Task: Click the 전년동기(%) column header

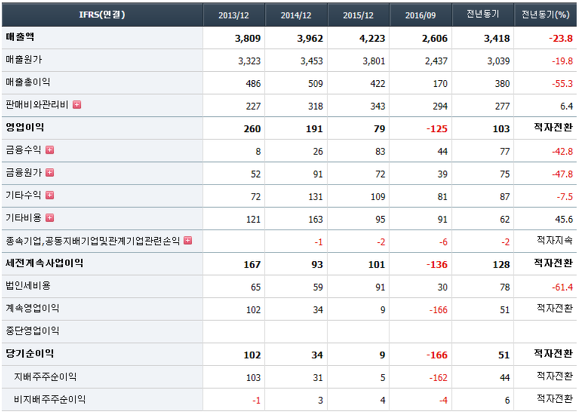Action: tap(545, 15)
